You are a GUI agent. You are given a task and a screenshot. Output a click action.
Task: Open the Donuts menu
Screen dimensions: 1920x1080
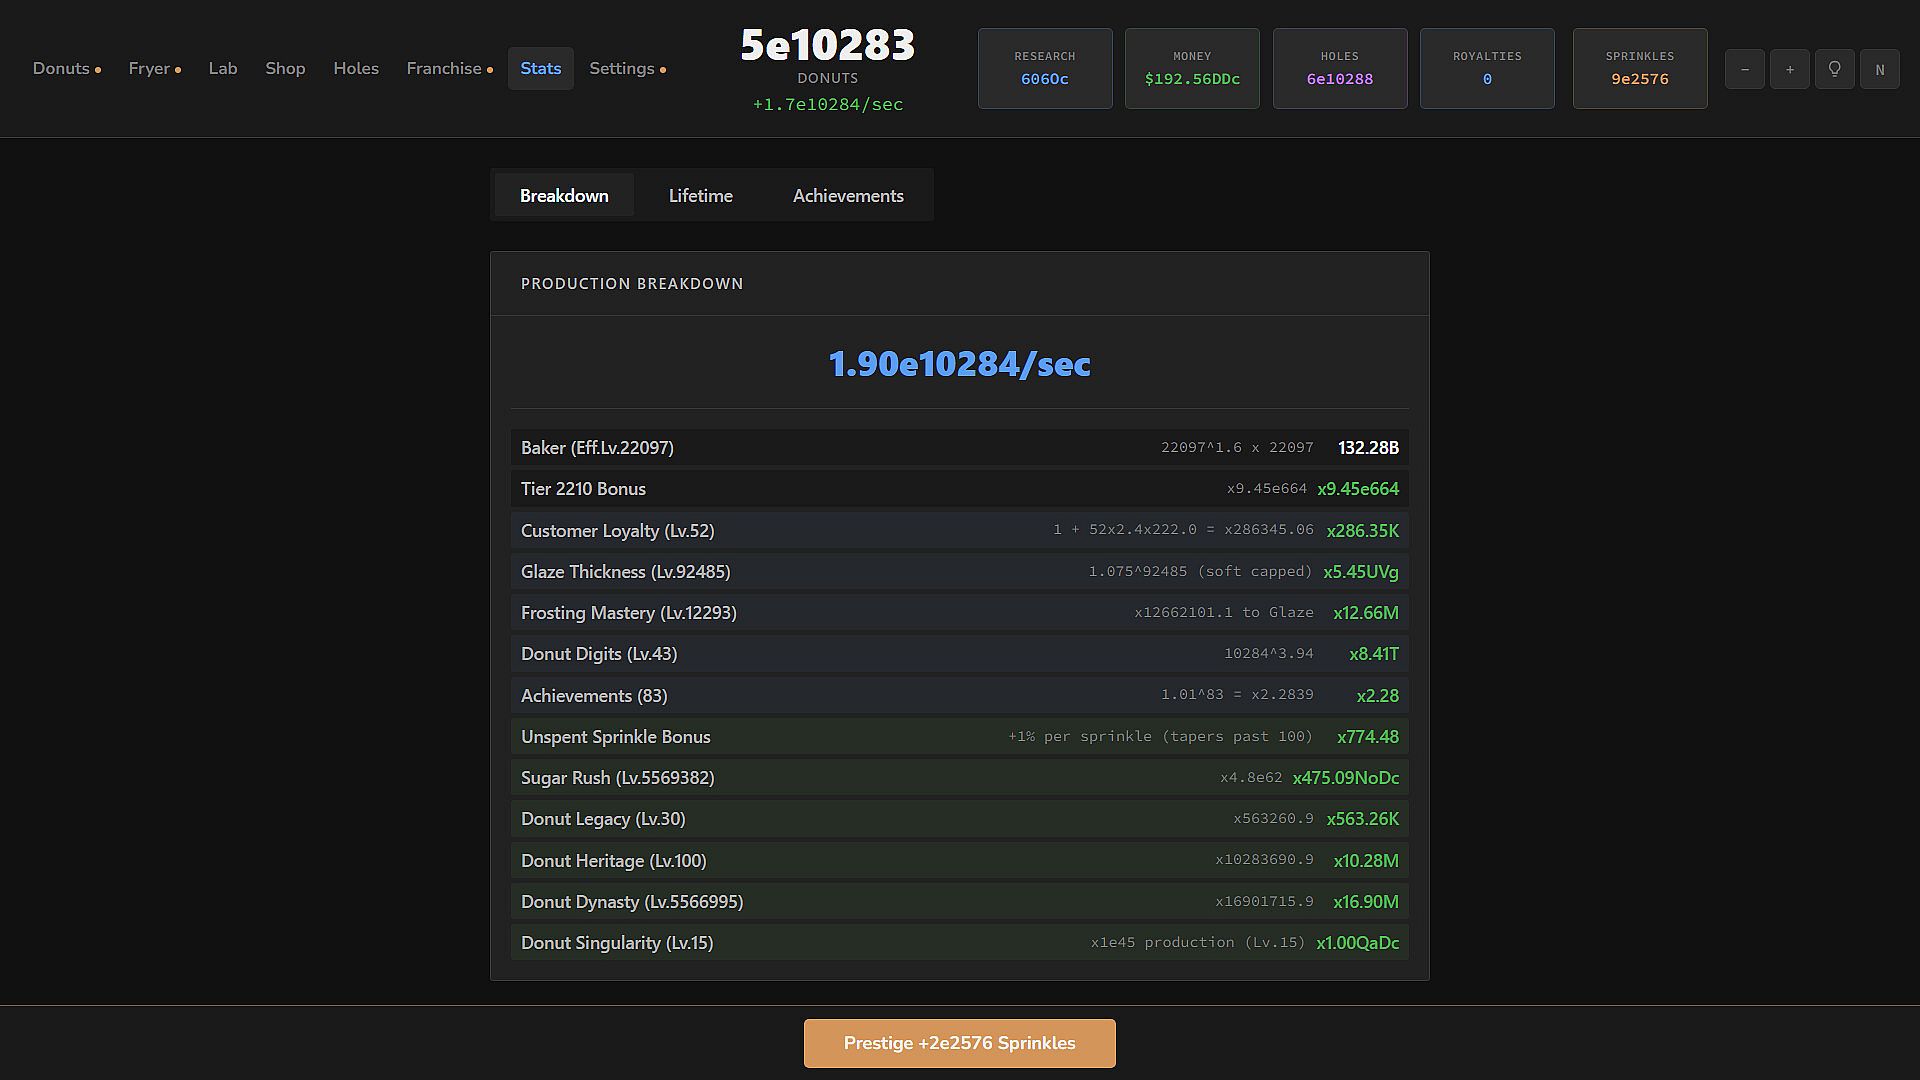click(67, 68)
